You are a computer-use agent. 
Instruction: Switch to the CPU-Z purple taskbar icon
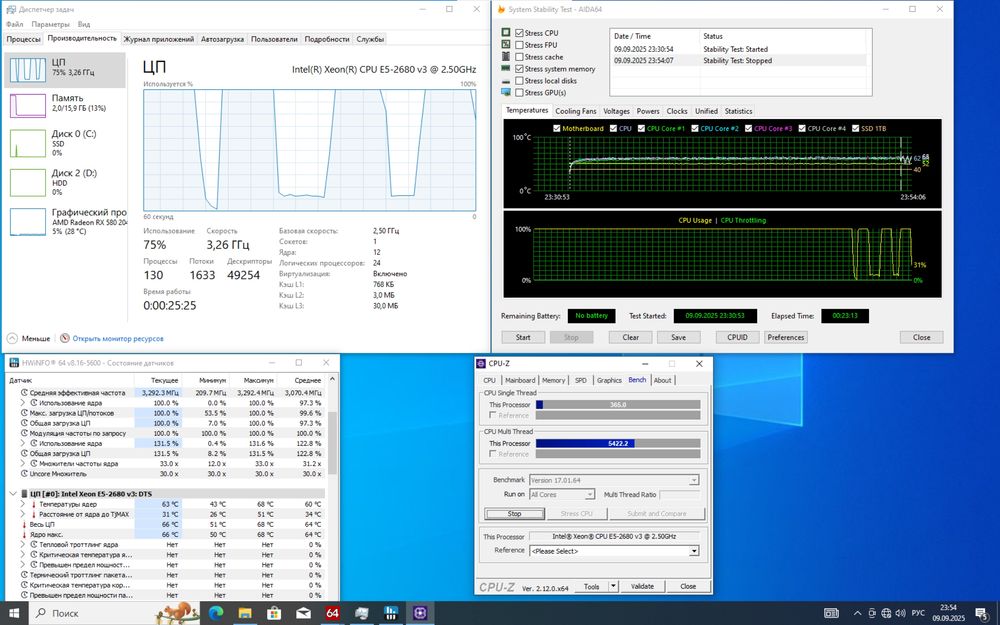tap(420, 613)
